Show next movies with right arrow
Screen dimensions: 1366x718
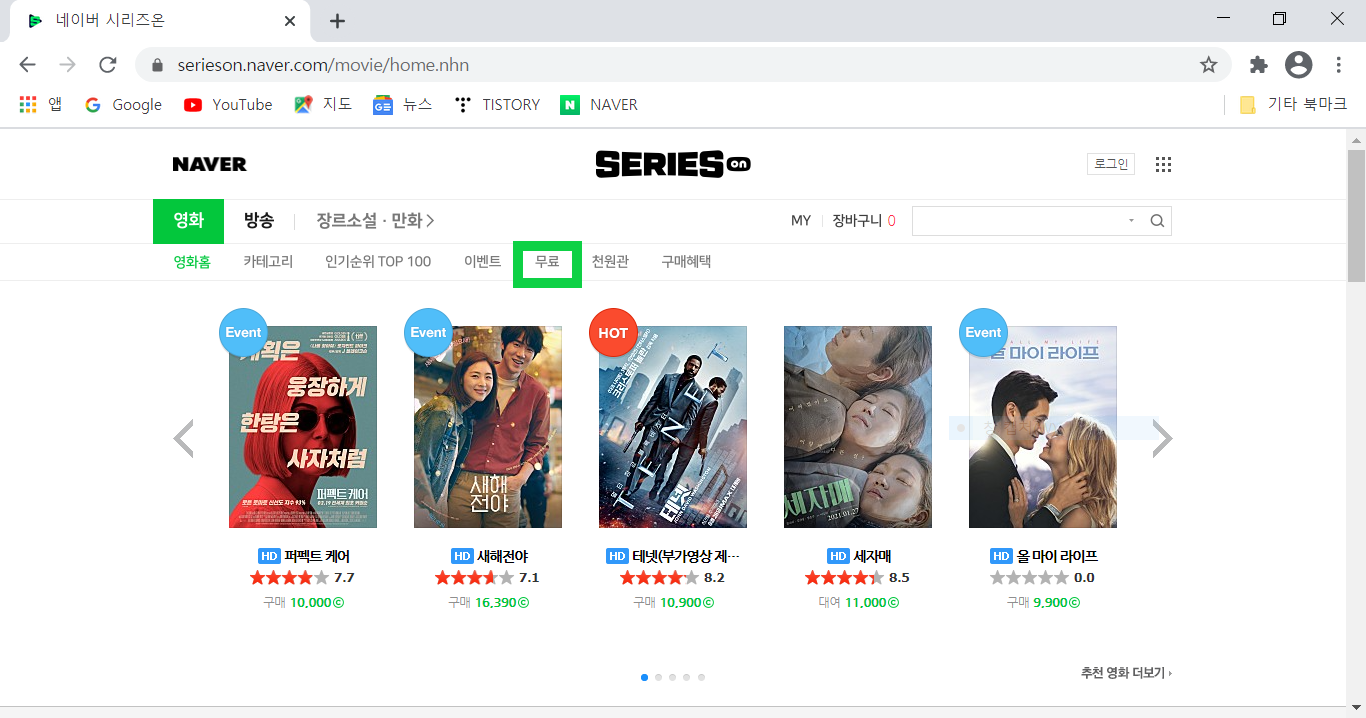1162,438
